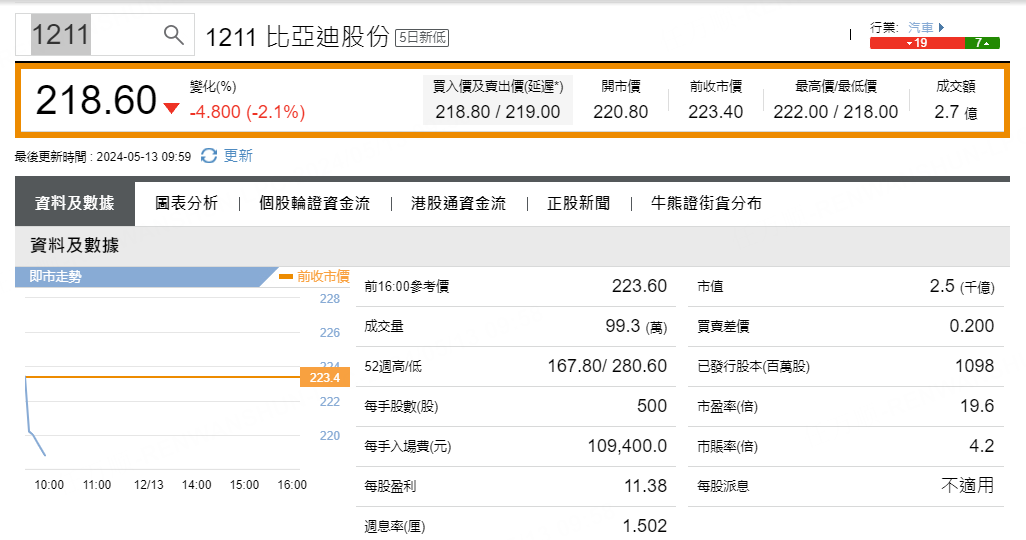Click the turnover value 2.7 億
This screenshot has height=540, width=1026.
pyautogui.click(x=956, y=112)
